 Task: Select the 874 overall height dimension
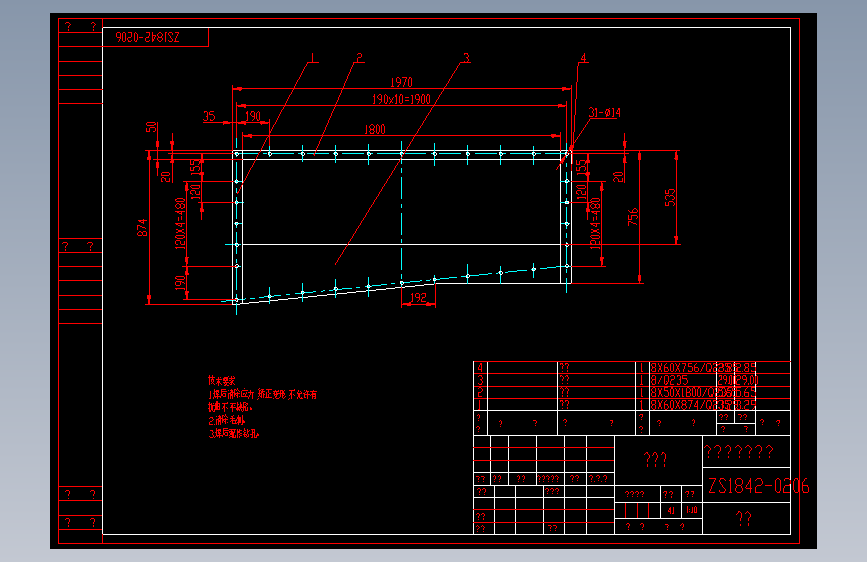point(142,228)
